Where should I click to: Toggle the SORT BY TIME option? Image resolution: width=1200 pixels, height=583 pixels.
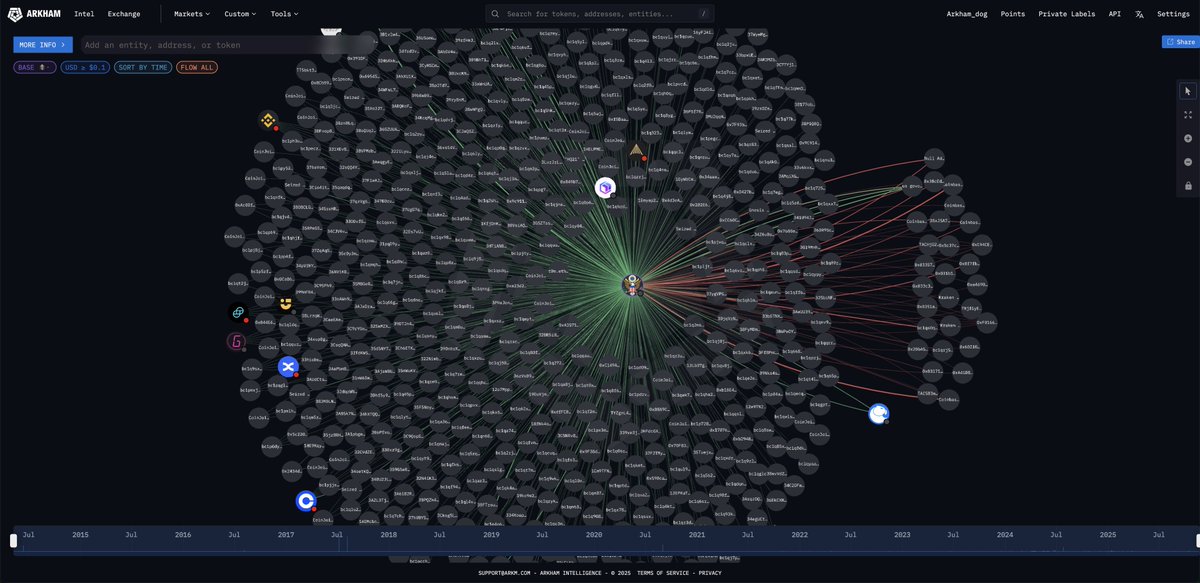pyautogui.click(x=143, y=67)
